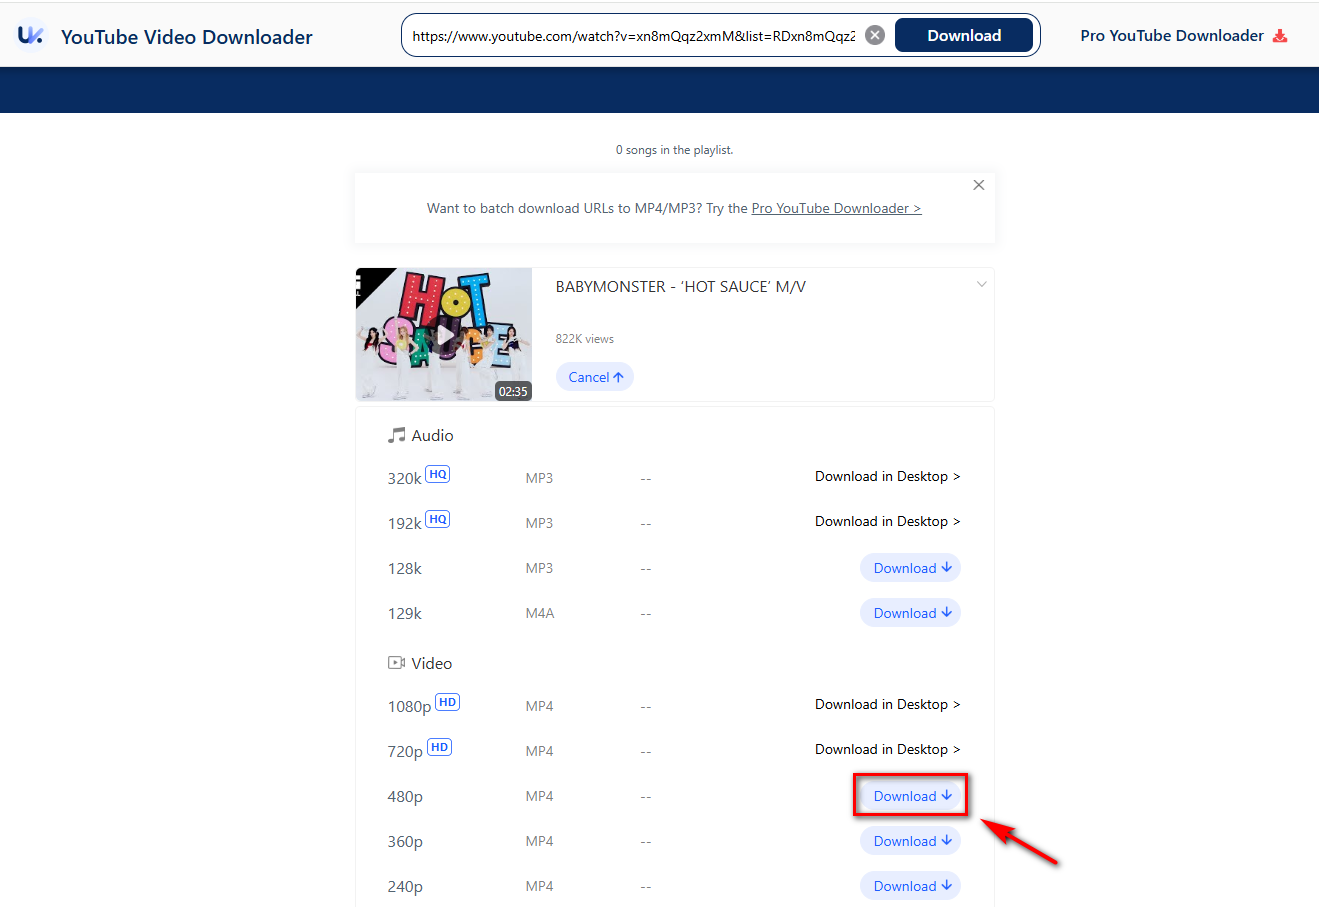Viewport: 1319px width, 907px height.
Task: Click the YouTube Video Downloader title
Action: 187,37
